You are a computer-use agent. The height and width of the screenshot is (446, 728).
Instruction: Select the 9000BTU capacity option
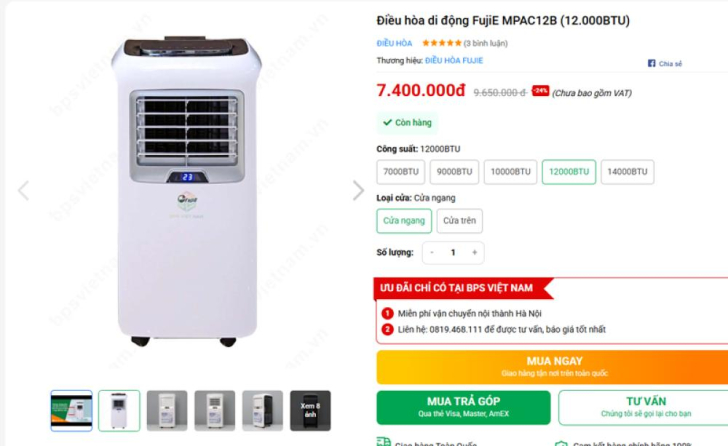point(454,172)
